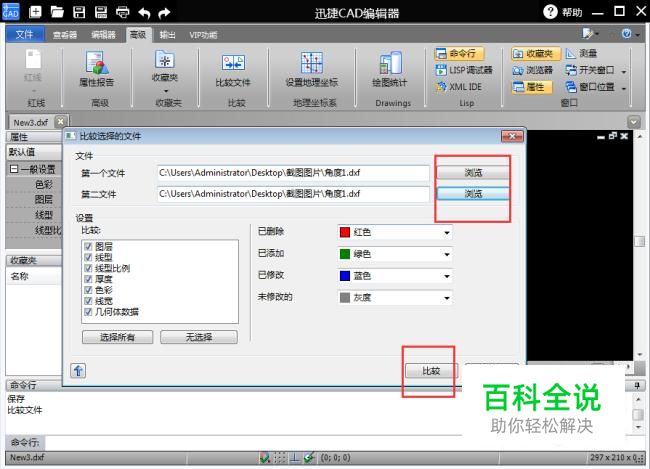Switch to the 输出 output tab

[x=167, y=35]
